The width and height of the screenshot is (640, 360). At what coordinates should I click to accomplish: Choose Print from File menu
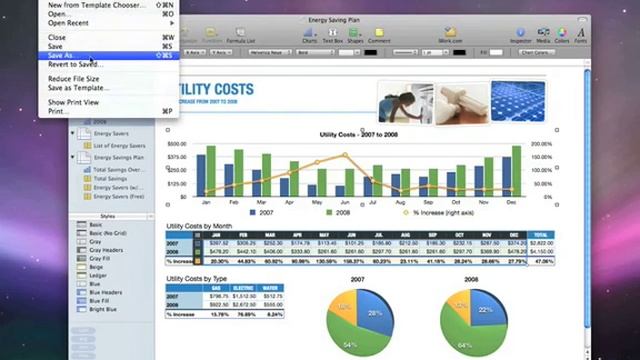tap(109, 111)
